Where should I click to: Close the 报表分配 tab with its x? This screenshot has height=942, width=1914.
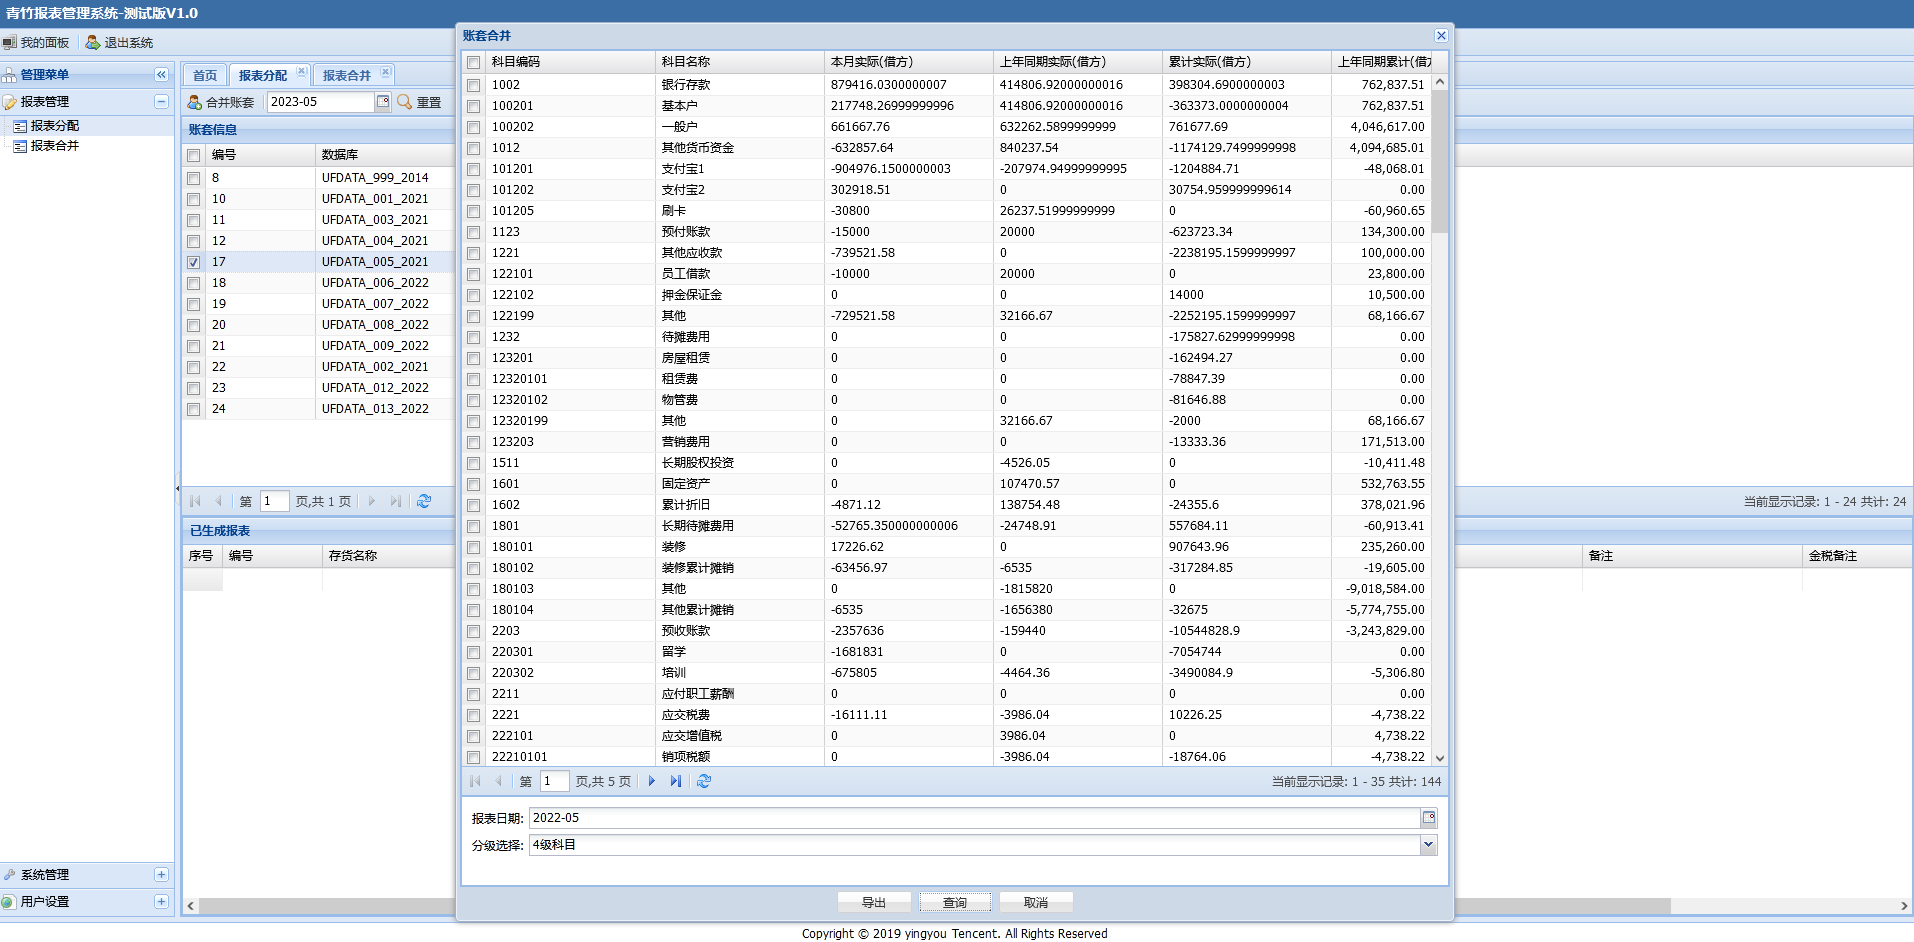pos(301,72)
